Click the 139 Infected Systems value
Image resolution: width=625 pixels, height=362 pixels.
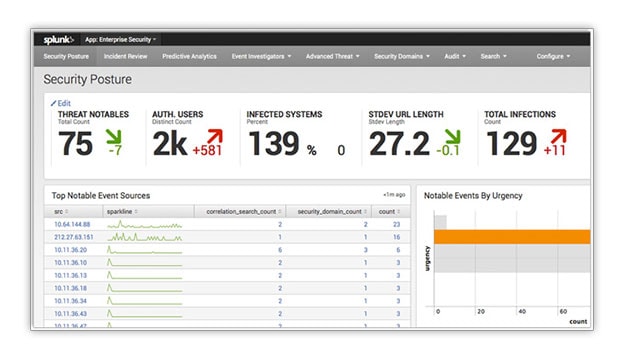274,144
